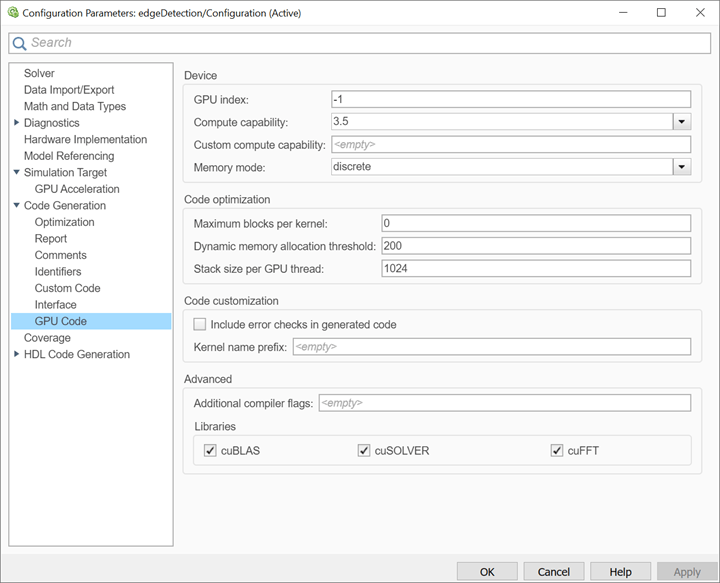Click the search magnifier icon

19,43
